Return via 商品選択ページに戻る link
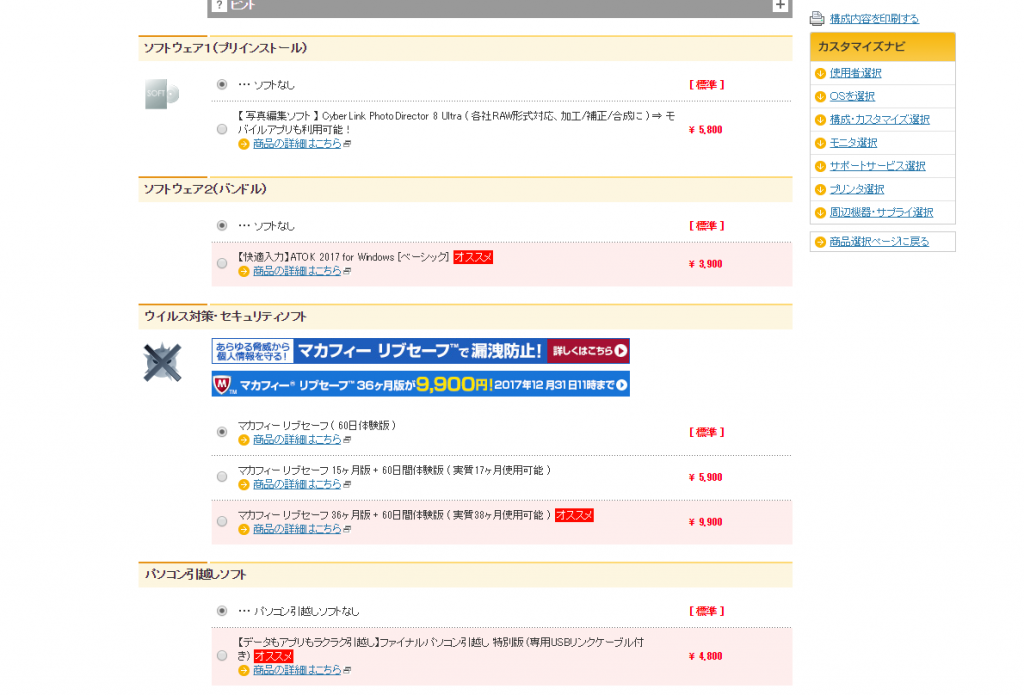1024x695 pixels. [x=879, y=242]
